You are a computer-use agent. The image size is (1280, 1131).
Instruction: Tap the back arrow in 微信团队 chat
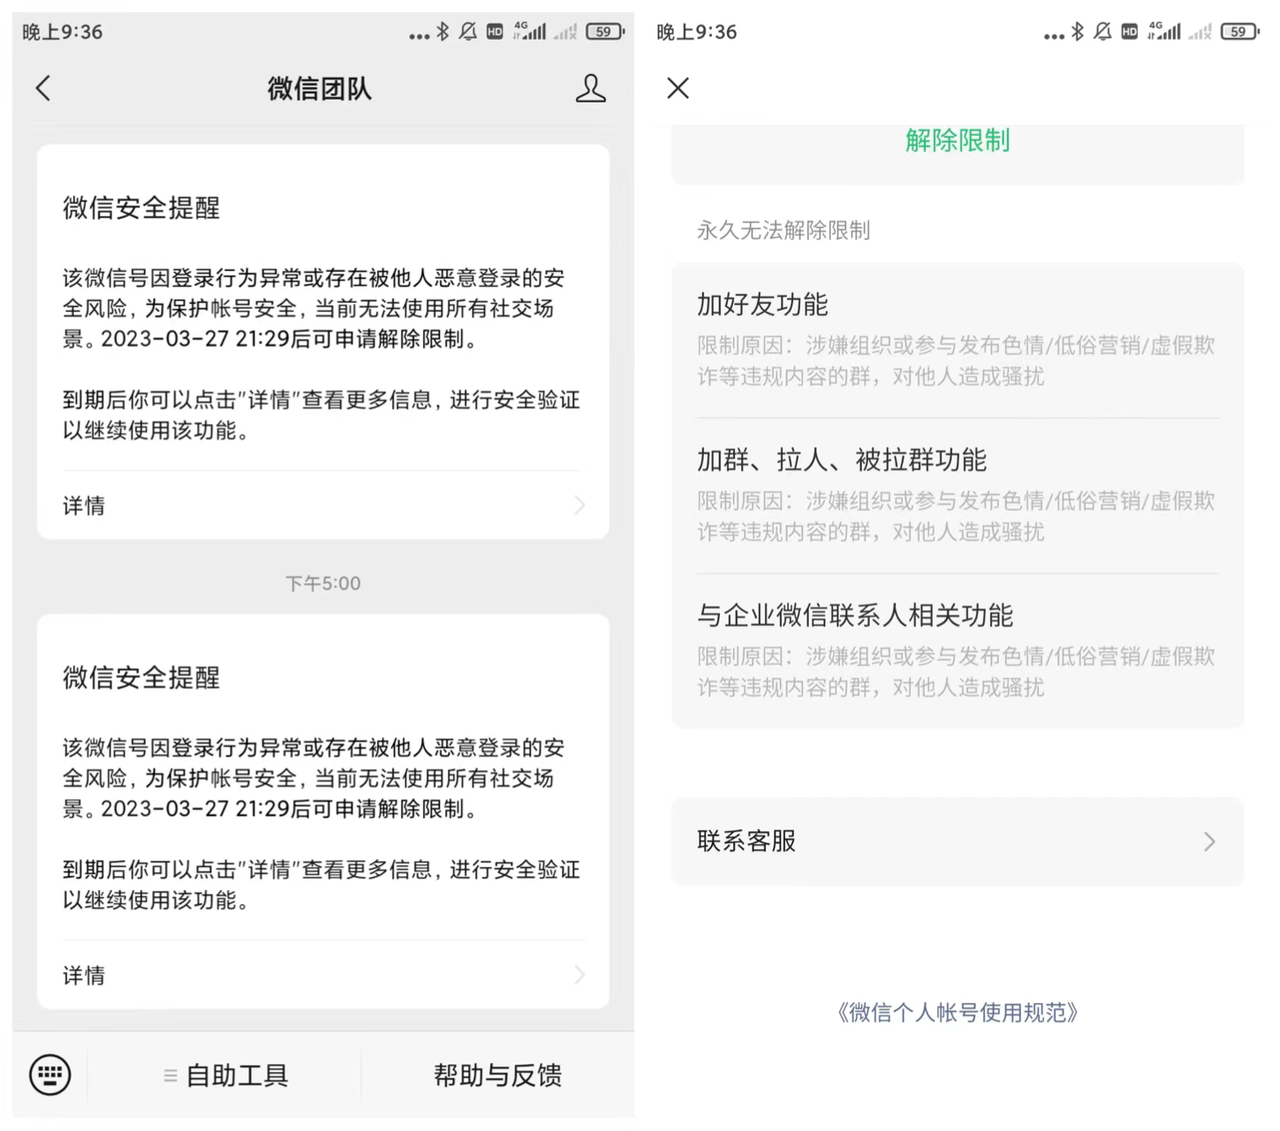pos(43,88)
